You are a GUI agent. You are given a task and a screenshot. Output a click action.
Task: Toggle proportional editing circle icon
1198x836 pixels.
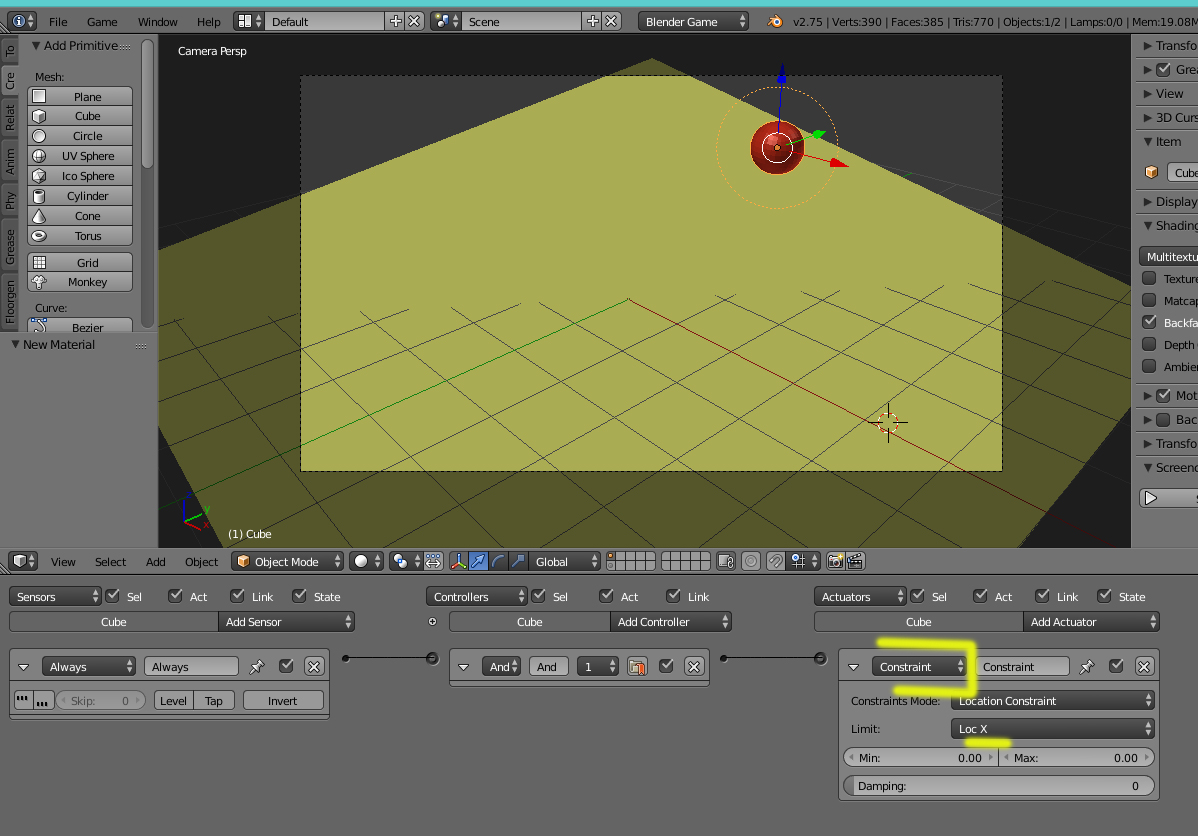tap(751, 562)
